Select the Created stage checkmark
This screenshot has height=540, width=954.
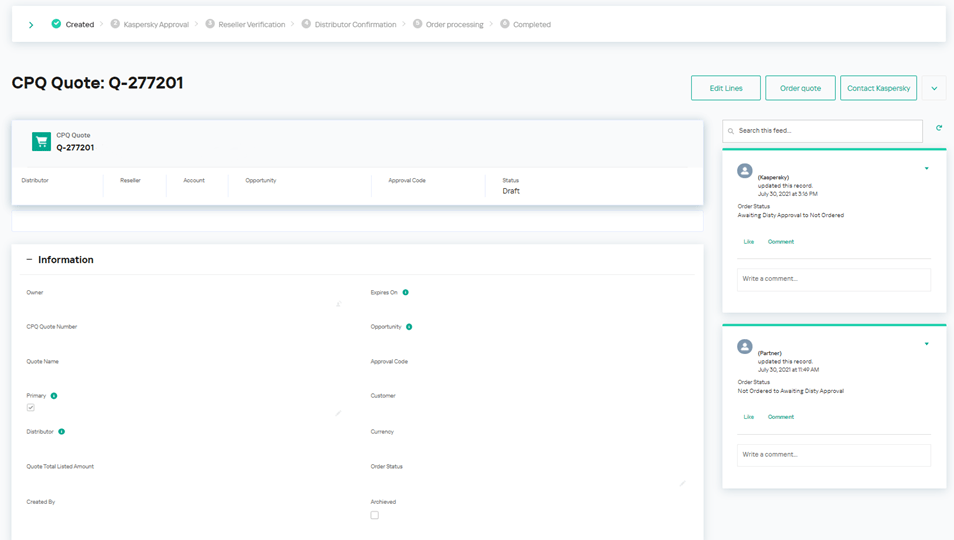coord(56,24)
